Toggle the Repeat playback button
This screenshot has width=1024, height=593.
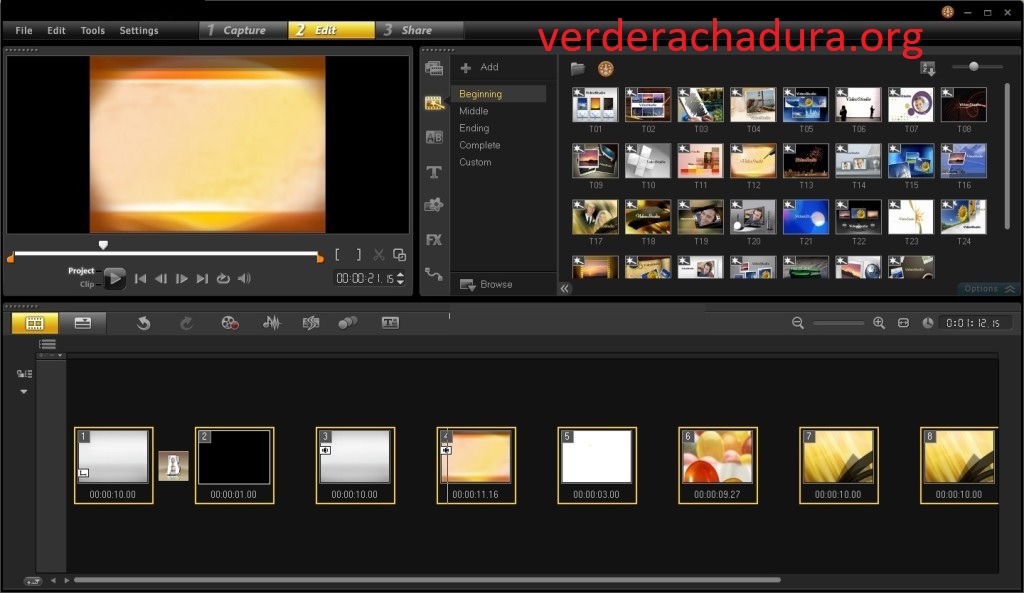223,278
